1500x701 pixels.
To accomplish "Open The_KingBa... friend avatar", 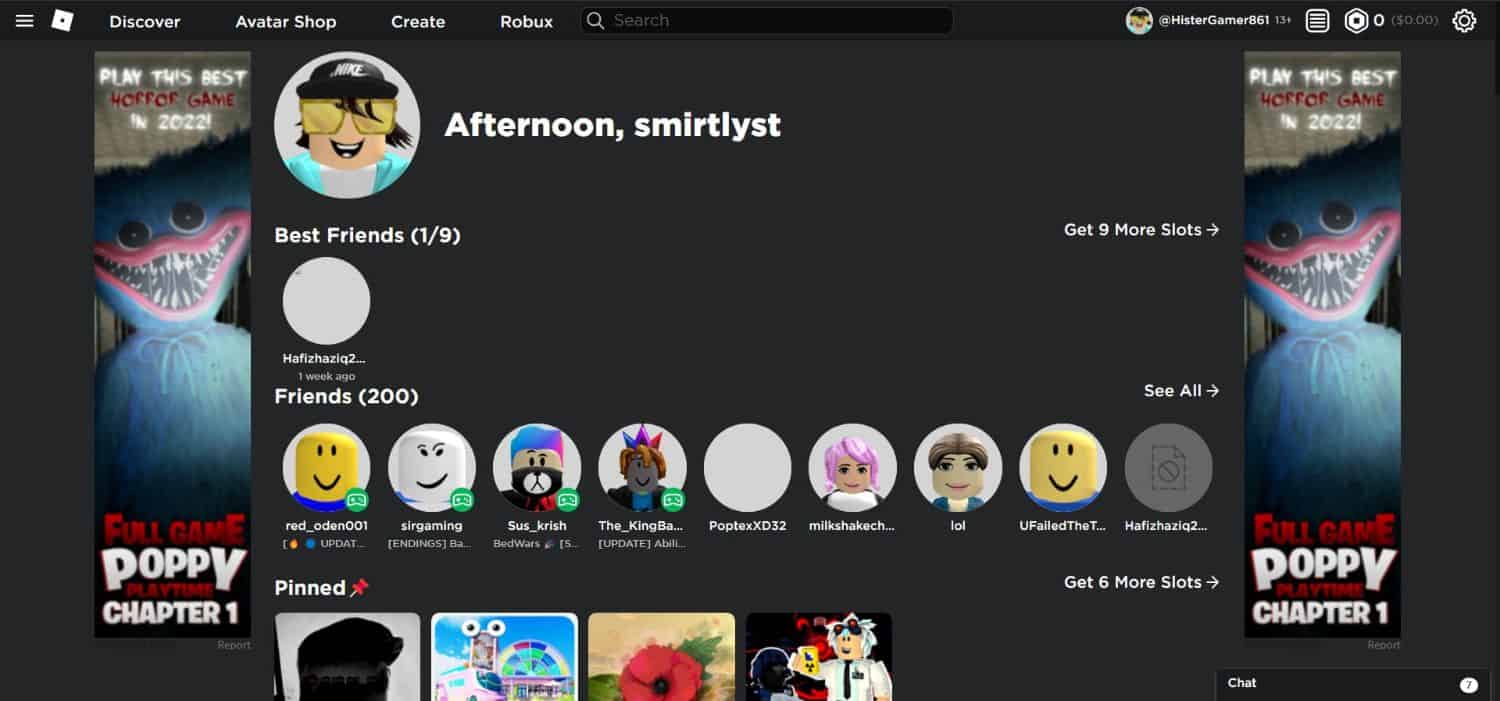I will (642, 468).
